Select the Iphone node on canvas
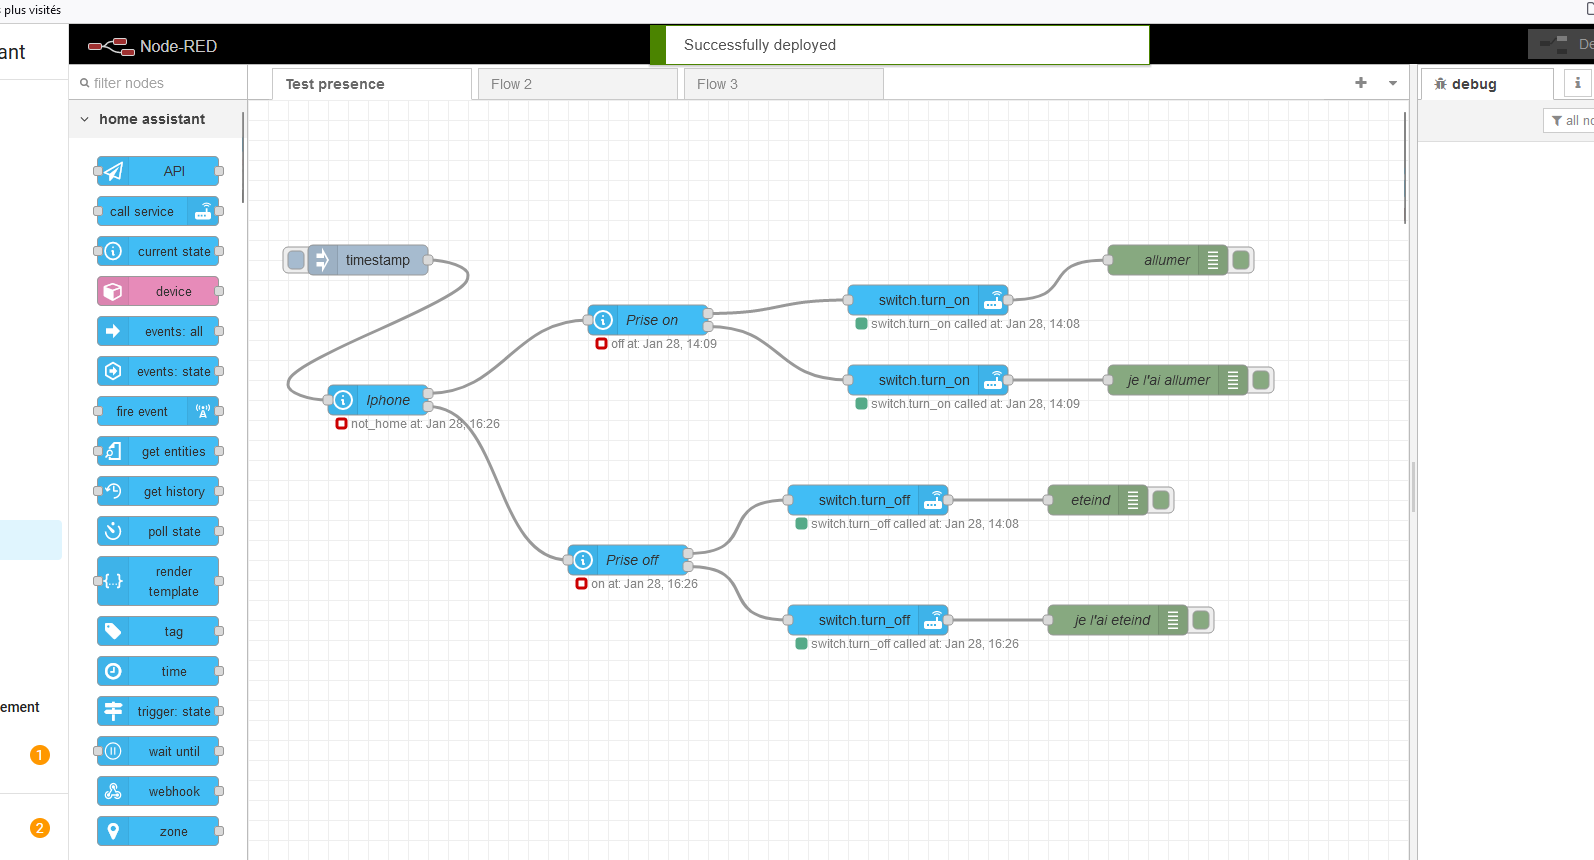The image size is (1594, 860). 380,400
